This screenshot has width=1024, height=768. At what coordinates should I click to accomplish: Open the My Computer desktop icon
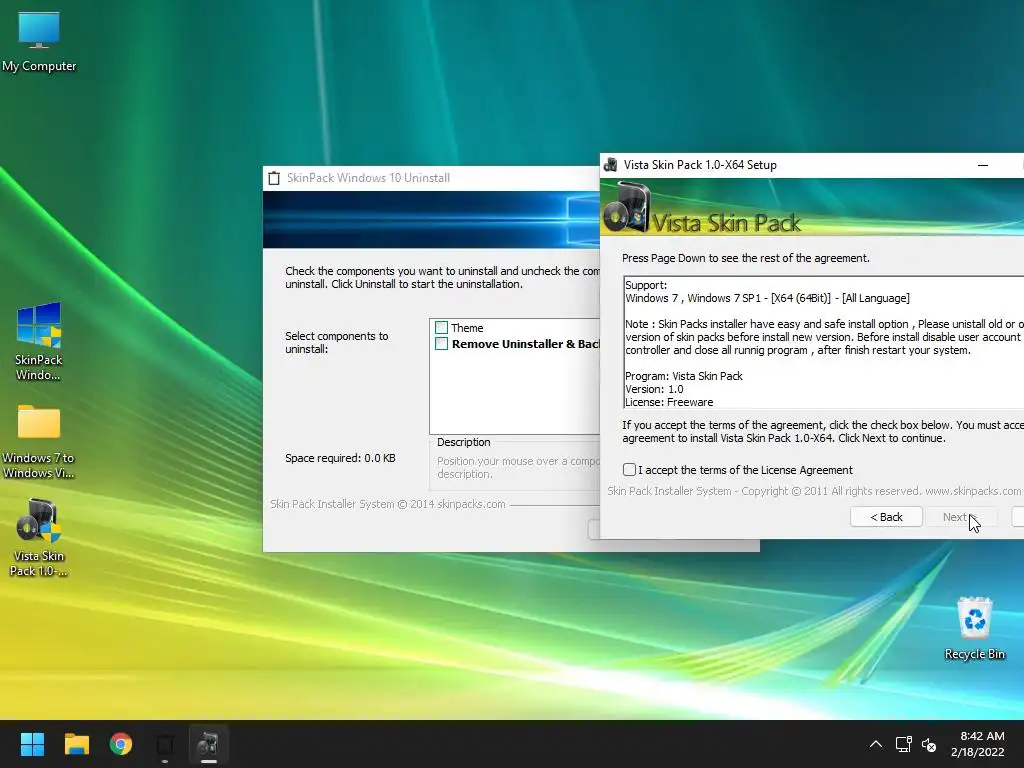click(x=39, y=41)
